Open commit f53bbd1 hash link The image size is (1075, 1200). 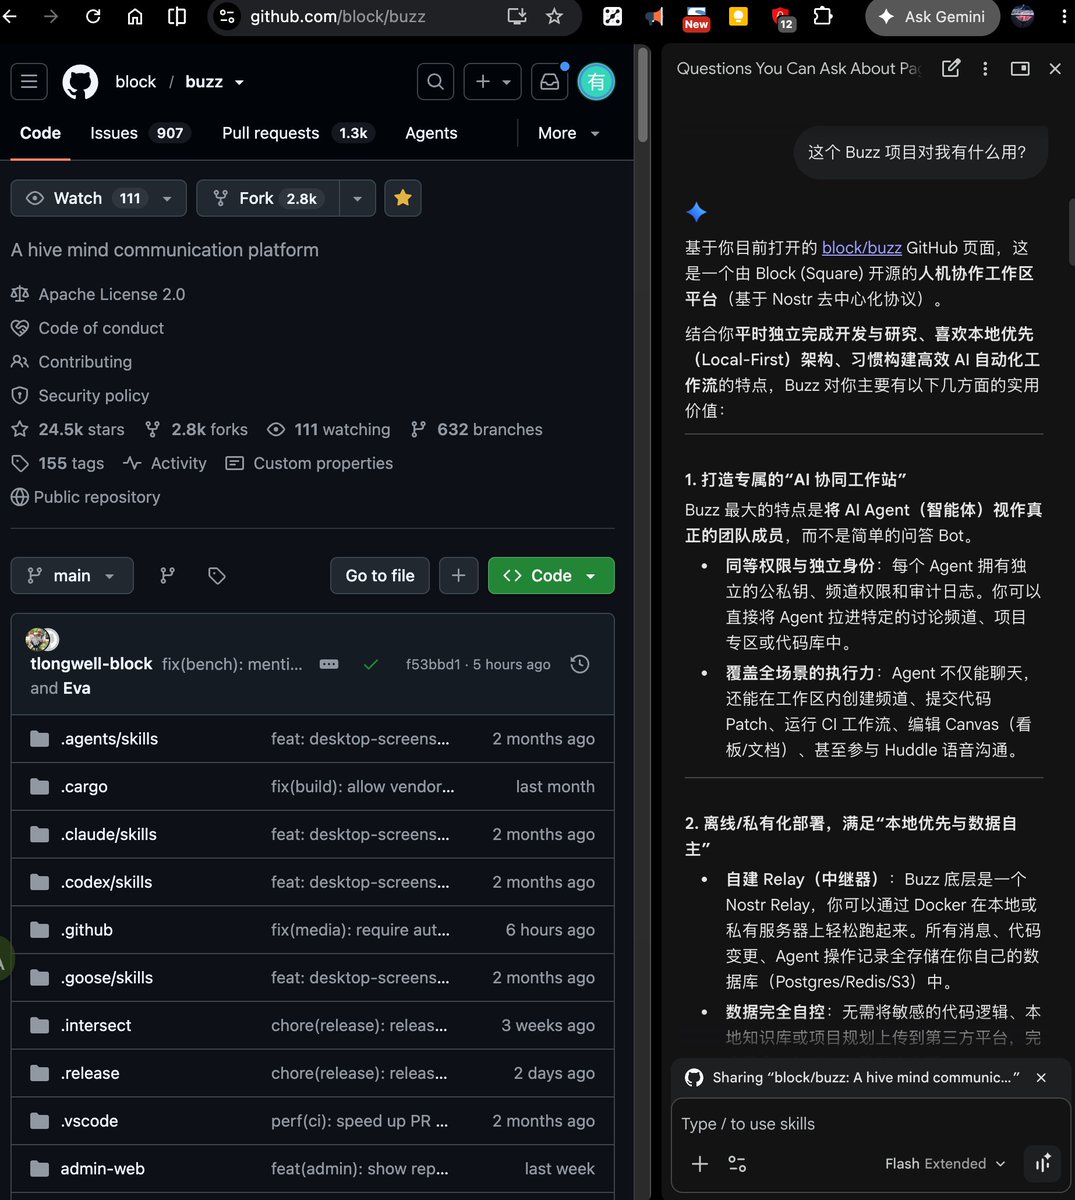(x=433, y=664)
